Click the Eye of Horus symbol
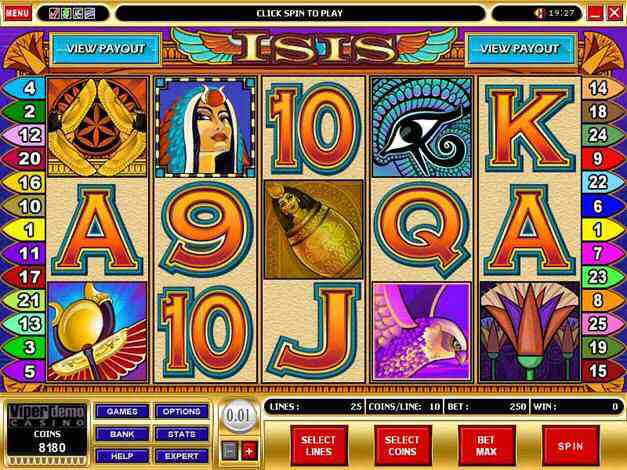The image size is (627, 470). [x=422, y=127]
